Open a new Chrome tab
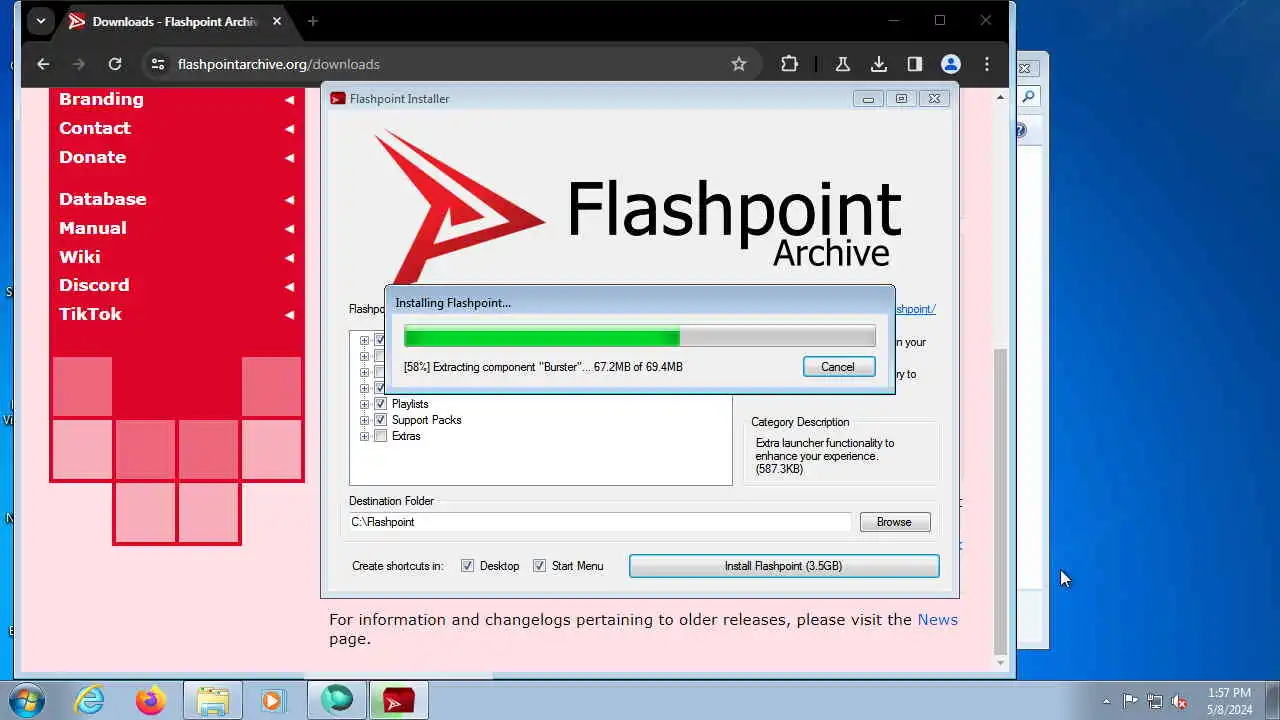This screenshot has height=720, width=1280. (x=313, y=21)
